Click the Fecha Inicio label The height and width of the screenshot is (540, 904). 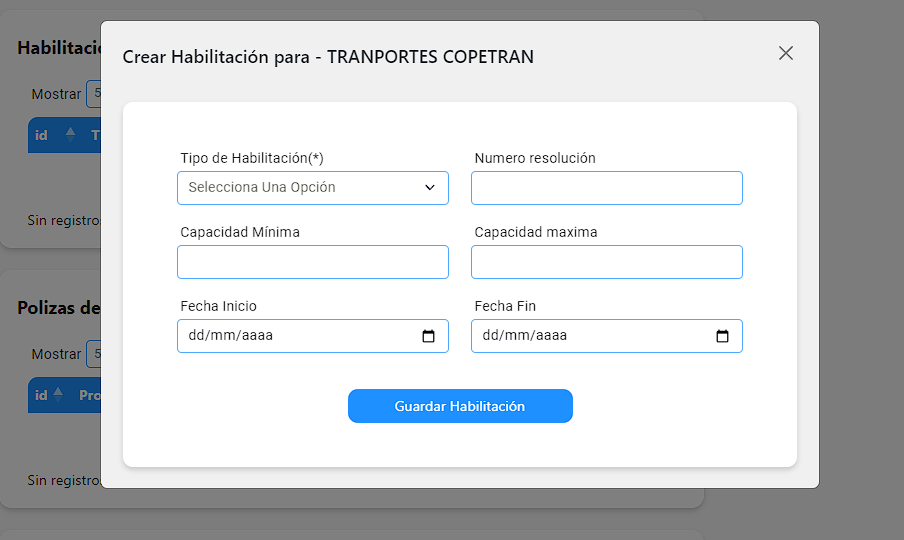(x=219, y=306)
